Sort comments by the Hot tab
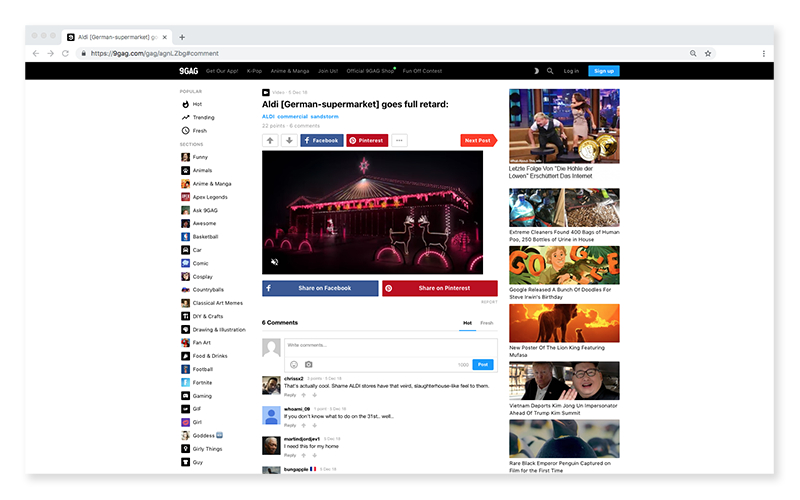This screenshot has height=500, width=800. pyautogui.click(x=467, y=323)
